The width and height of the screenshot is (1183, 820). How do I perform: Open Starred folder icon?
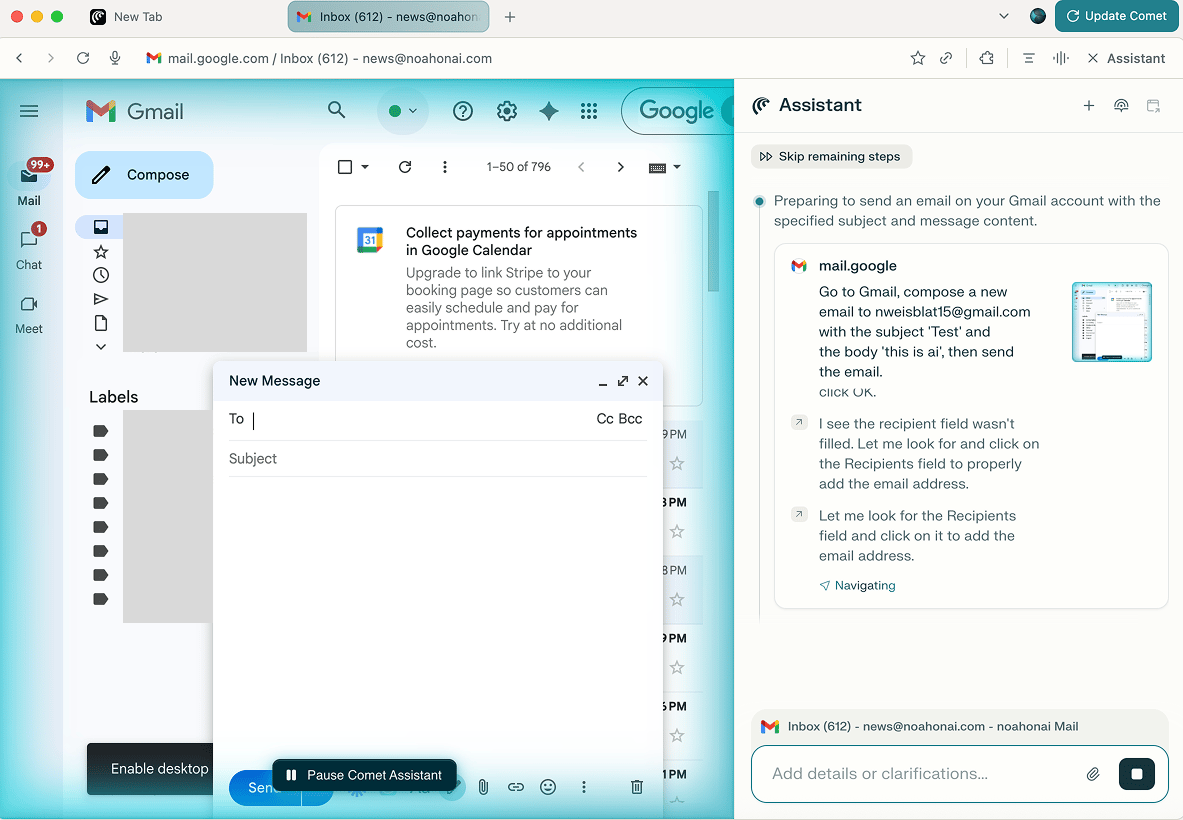(100, 251)
